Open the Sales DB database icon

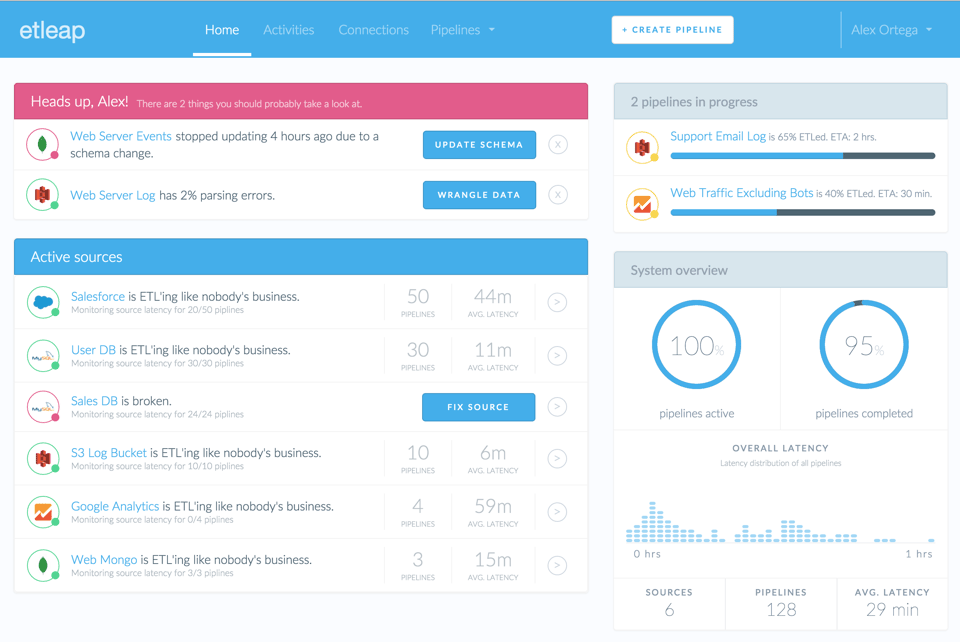click(x=42, y=407)
